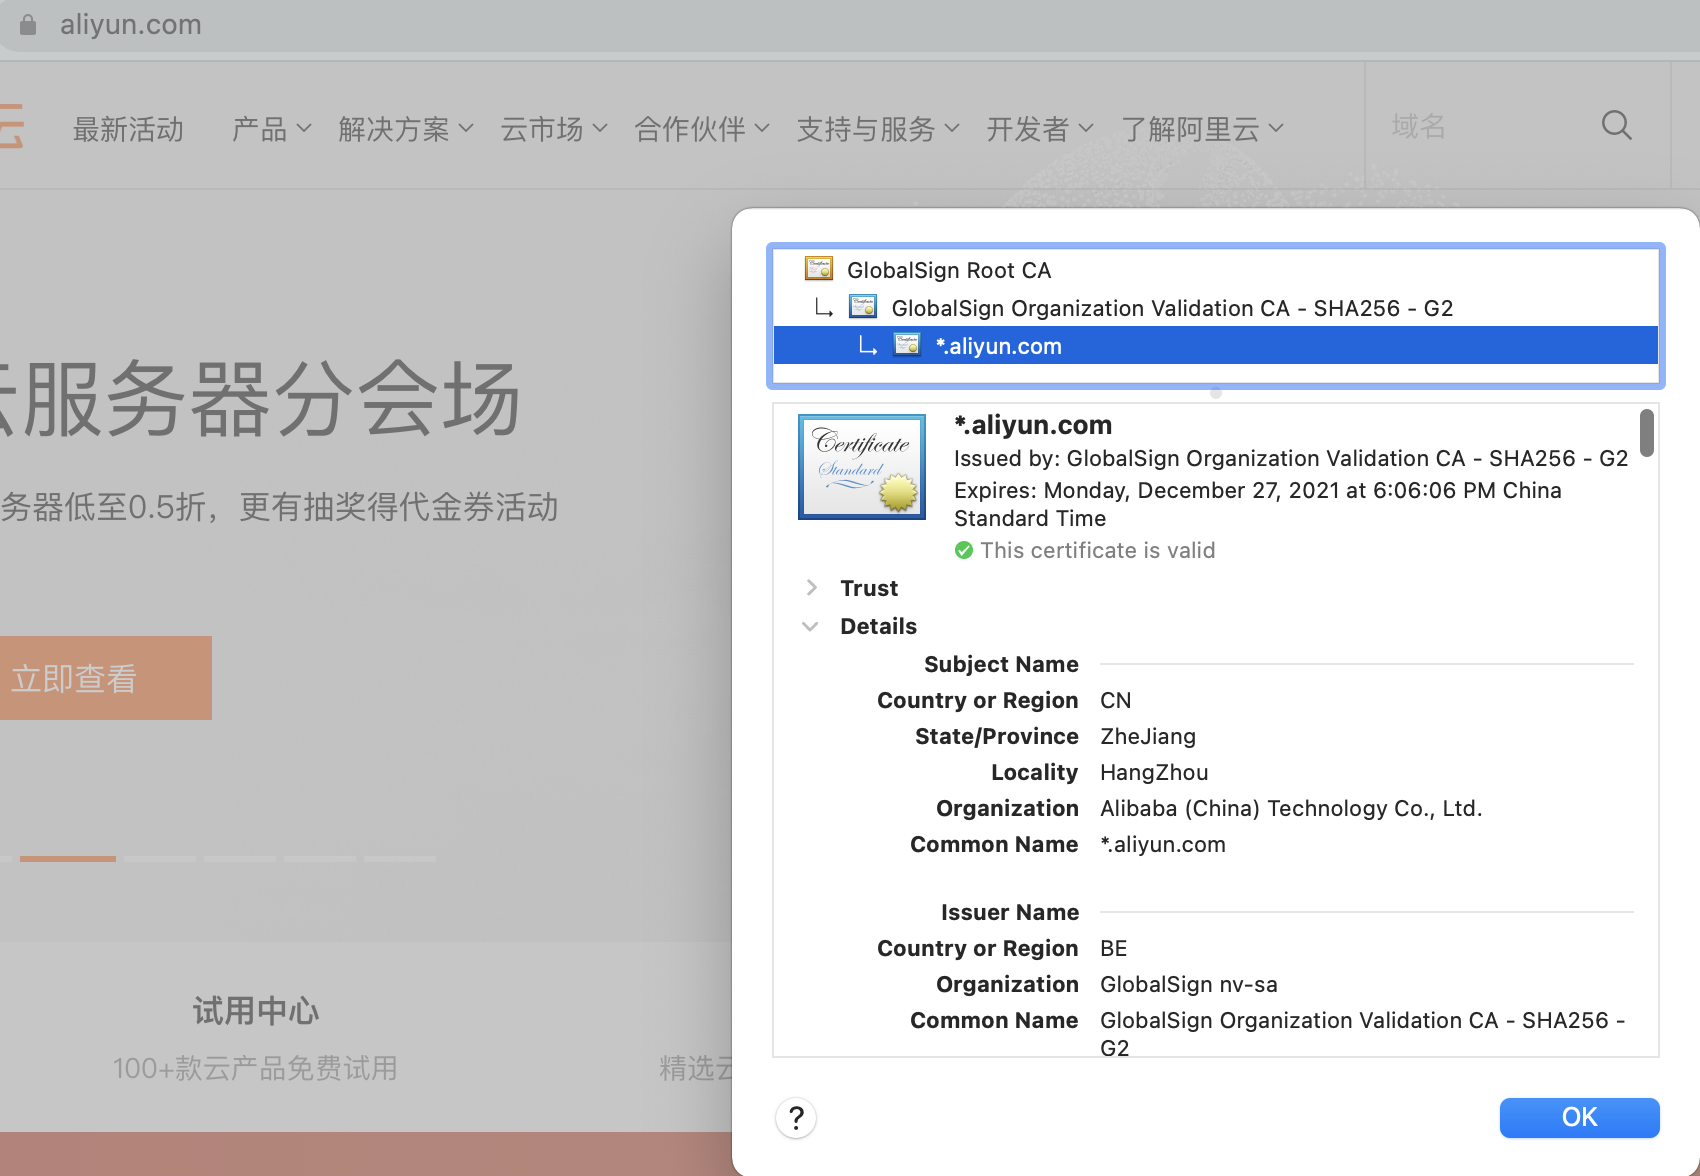Collapse the Details section

(x=811, y=626)
